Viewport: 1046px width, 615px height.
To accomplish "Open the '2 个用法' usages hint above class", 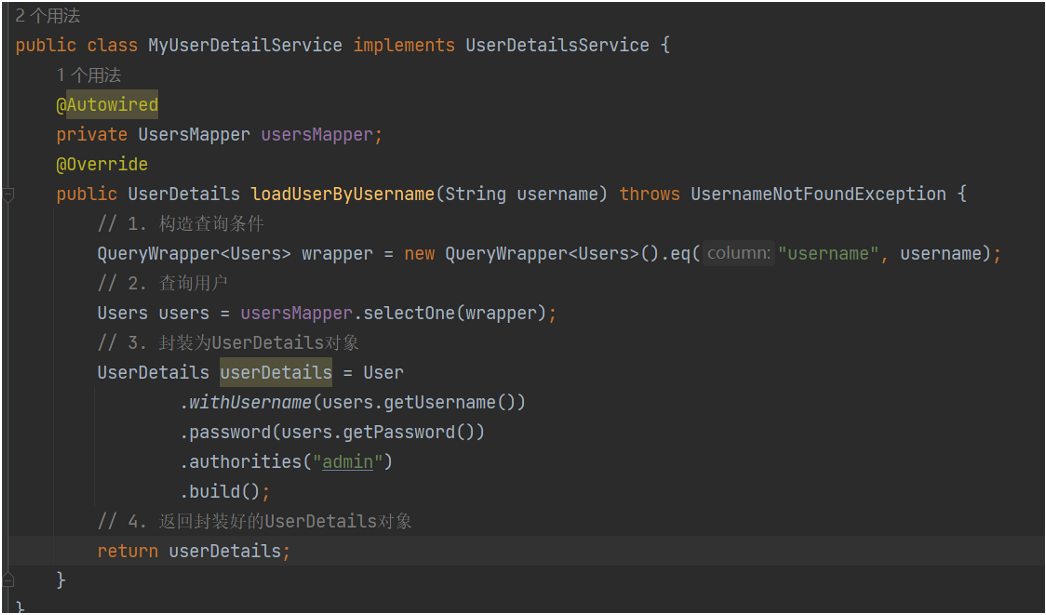I will click(x=47, y=15).
